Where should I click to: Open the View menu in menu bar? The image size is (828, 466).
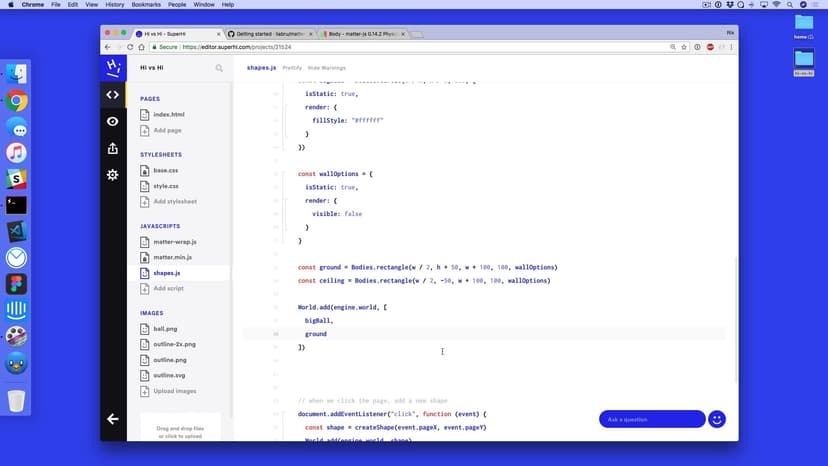click(x=91, y=5)
